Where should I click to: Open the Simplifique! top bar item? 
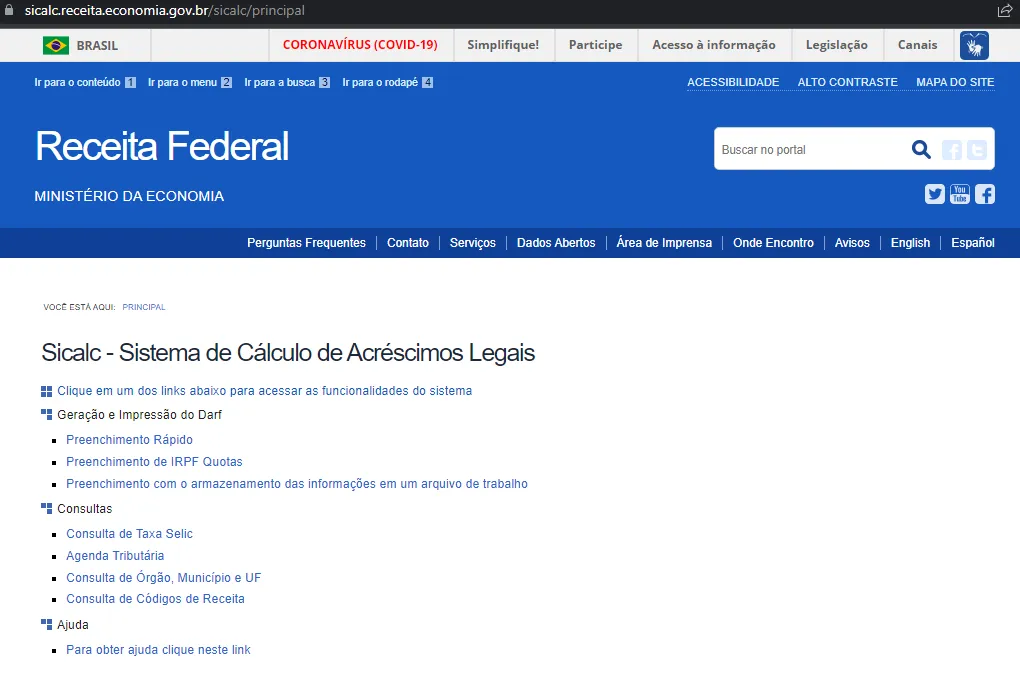[503, 45]
